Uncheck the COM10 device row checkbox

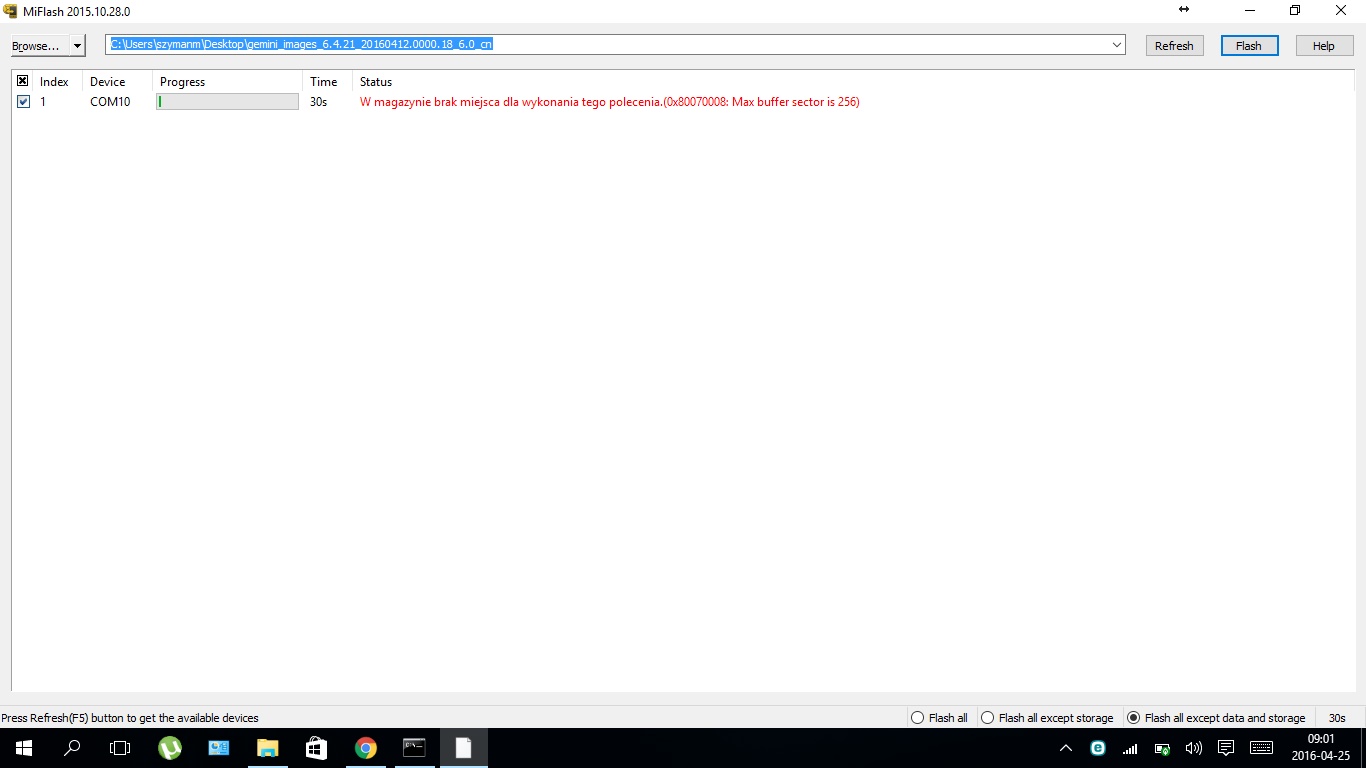[x=23, y=102]
